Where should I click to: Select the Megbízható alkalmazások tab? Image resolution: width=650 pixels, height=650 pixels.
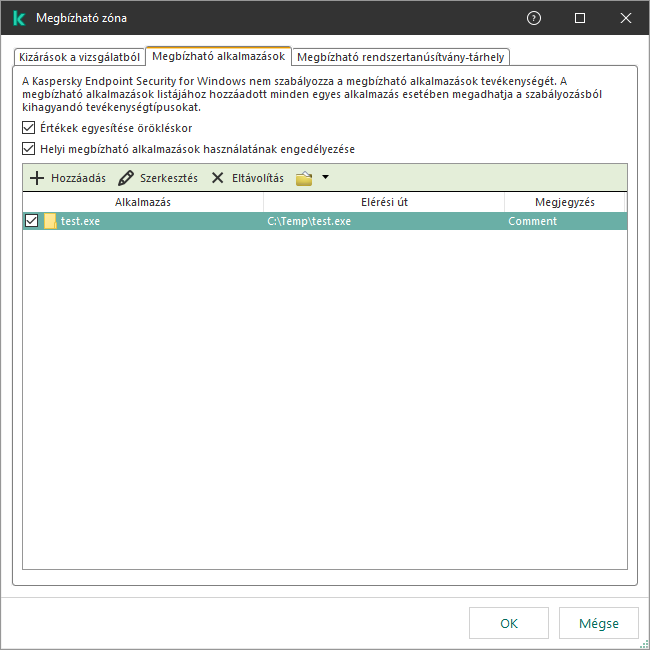pyautogui.click(x=218, y=56)
